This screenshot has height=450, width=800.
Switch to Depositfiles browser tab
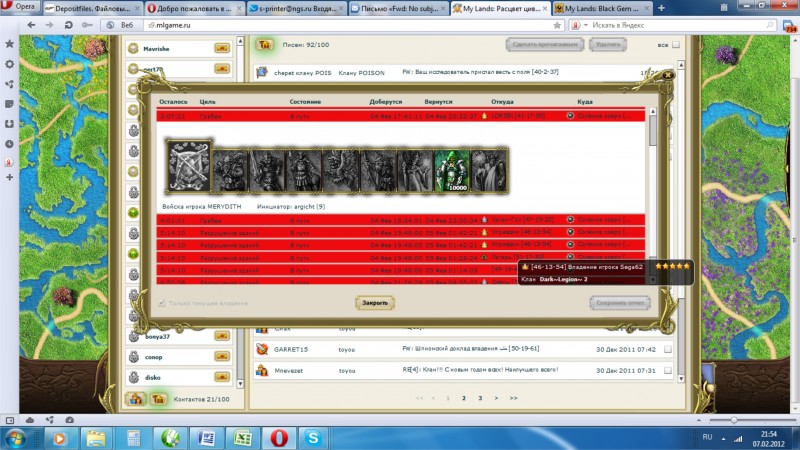[x=92, y=8]
